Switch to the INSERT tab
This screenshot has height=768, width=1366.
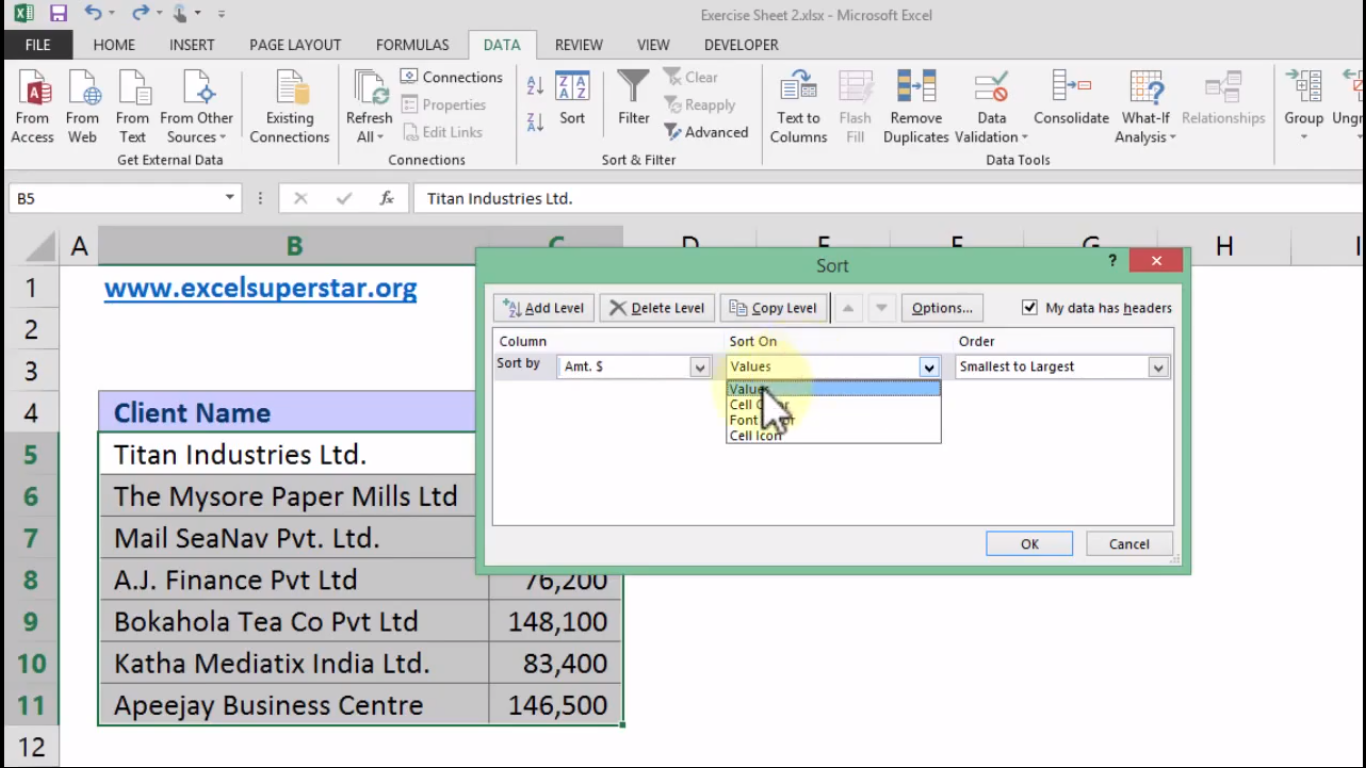pos(192,45)
